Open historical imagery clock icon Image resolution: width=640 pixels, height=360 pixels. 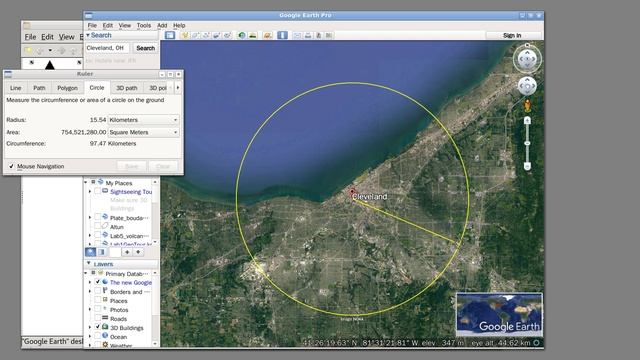[x=242, y=36]
